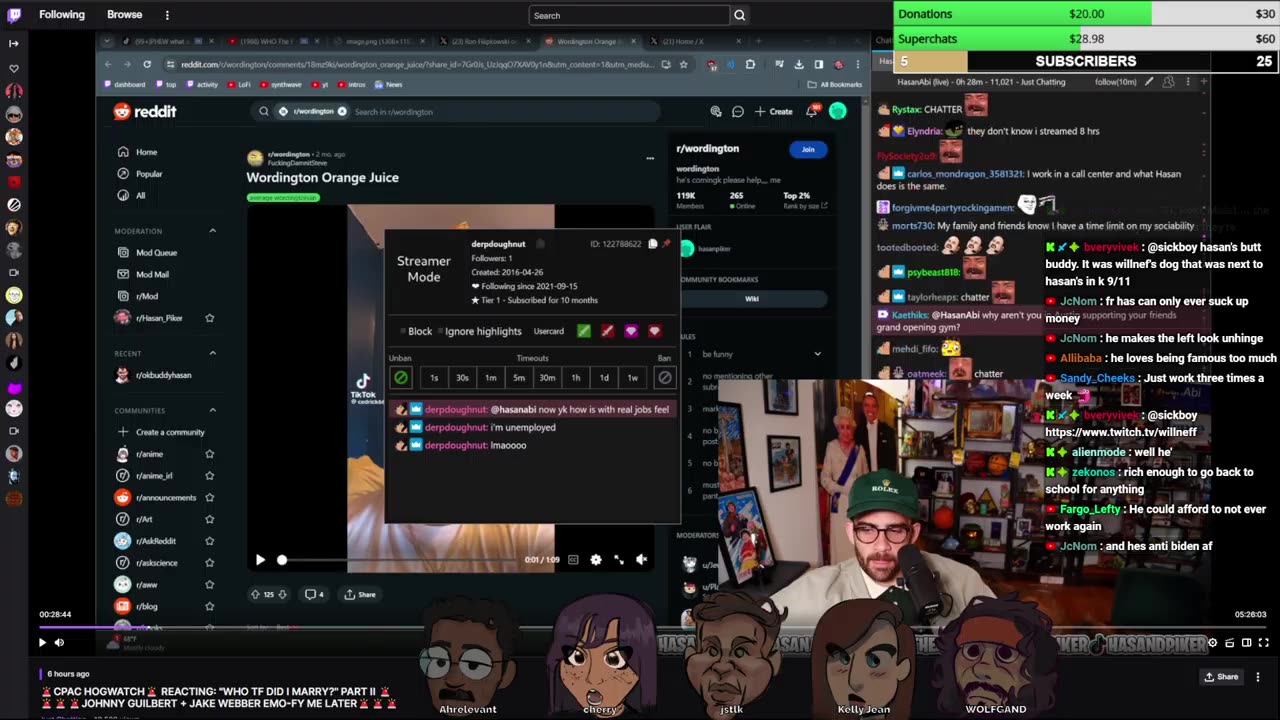The image size is (1280, 720).
Task: Click the green Unban icon
Action: pyautogui.click(x=401, y=377)
